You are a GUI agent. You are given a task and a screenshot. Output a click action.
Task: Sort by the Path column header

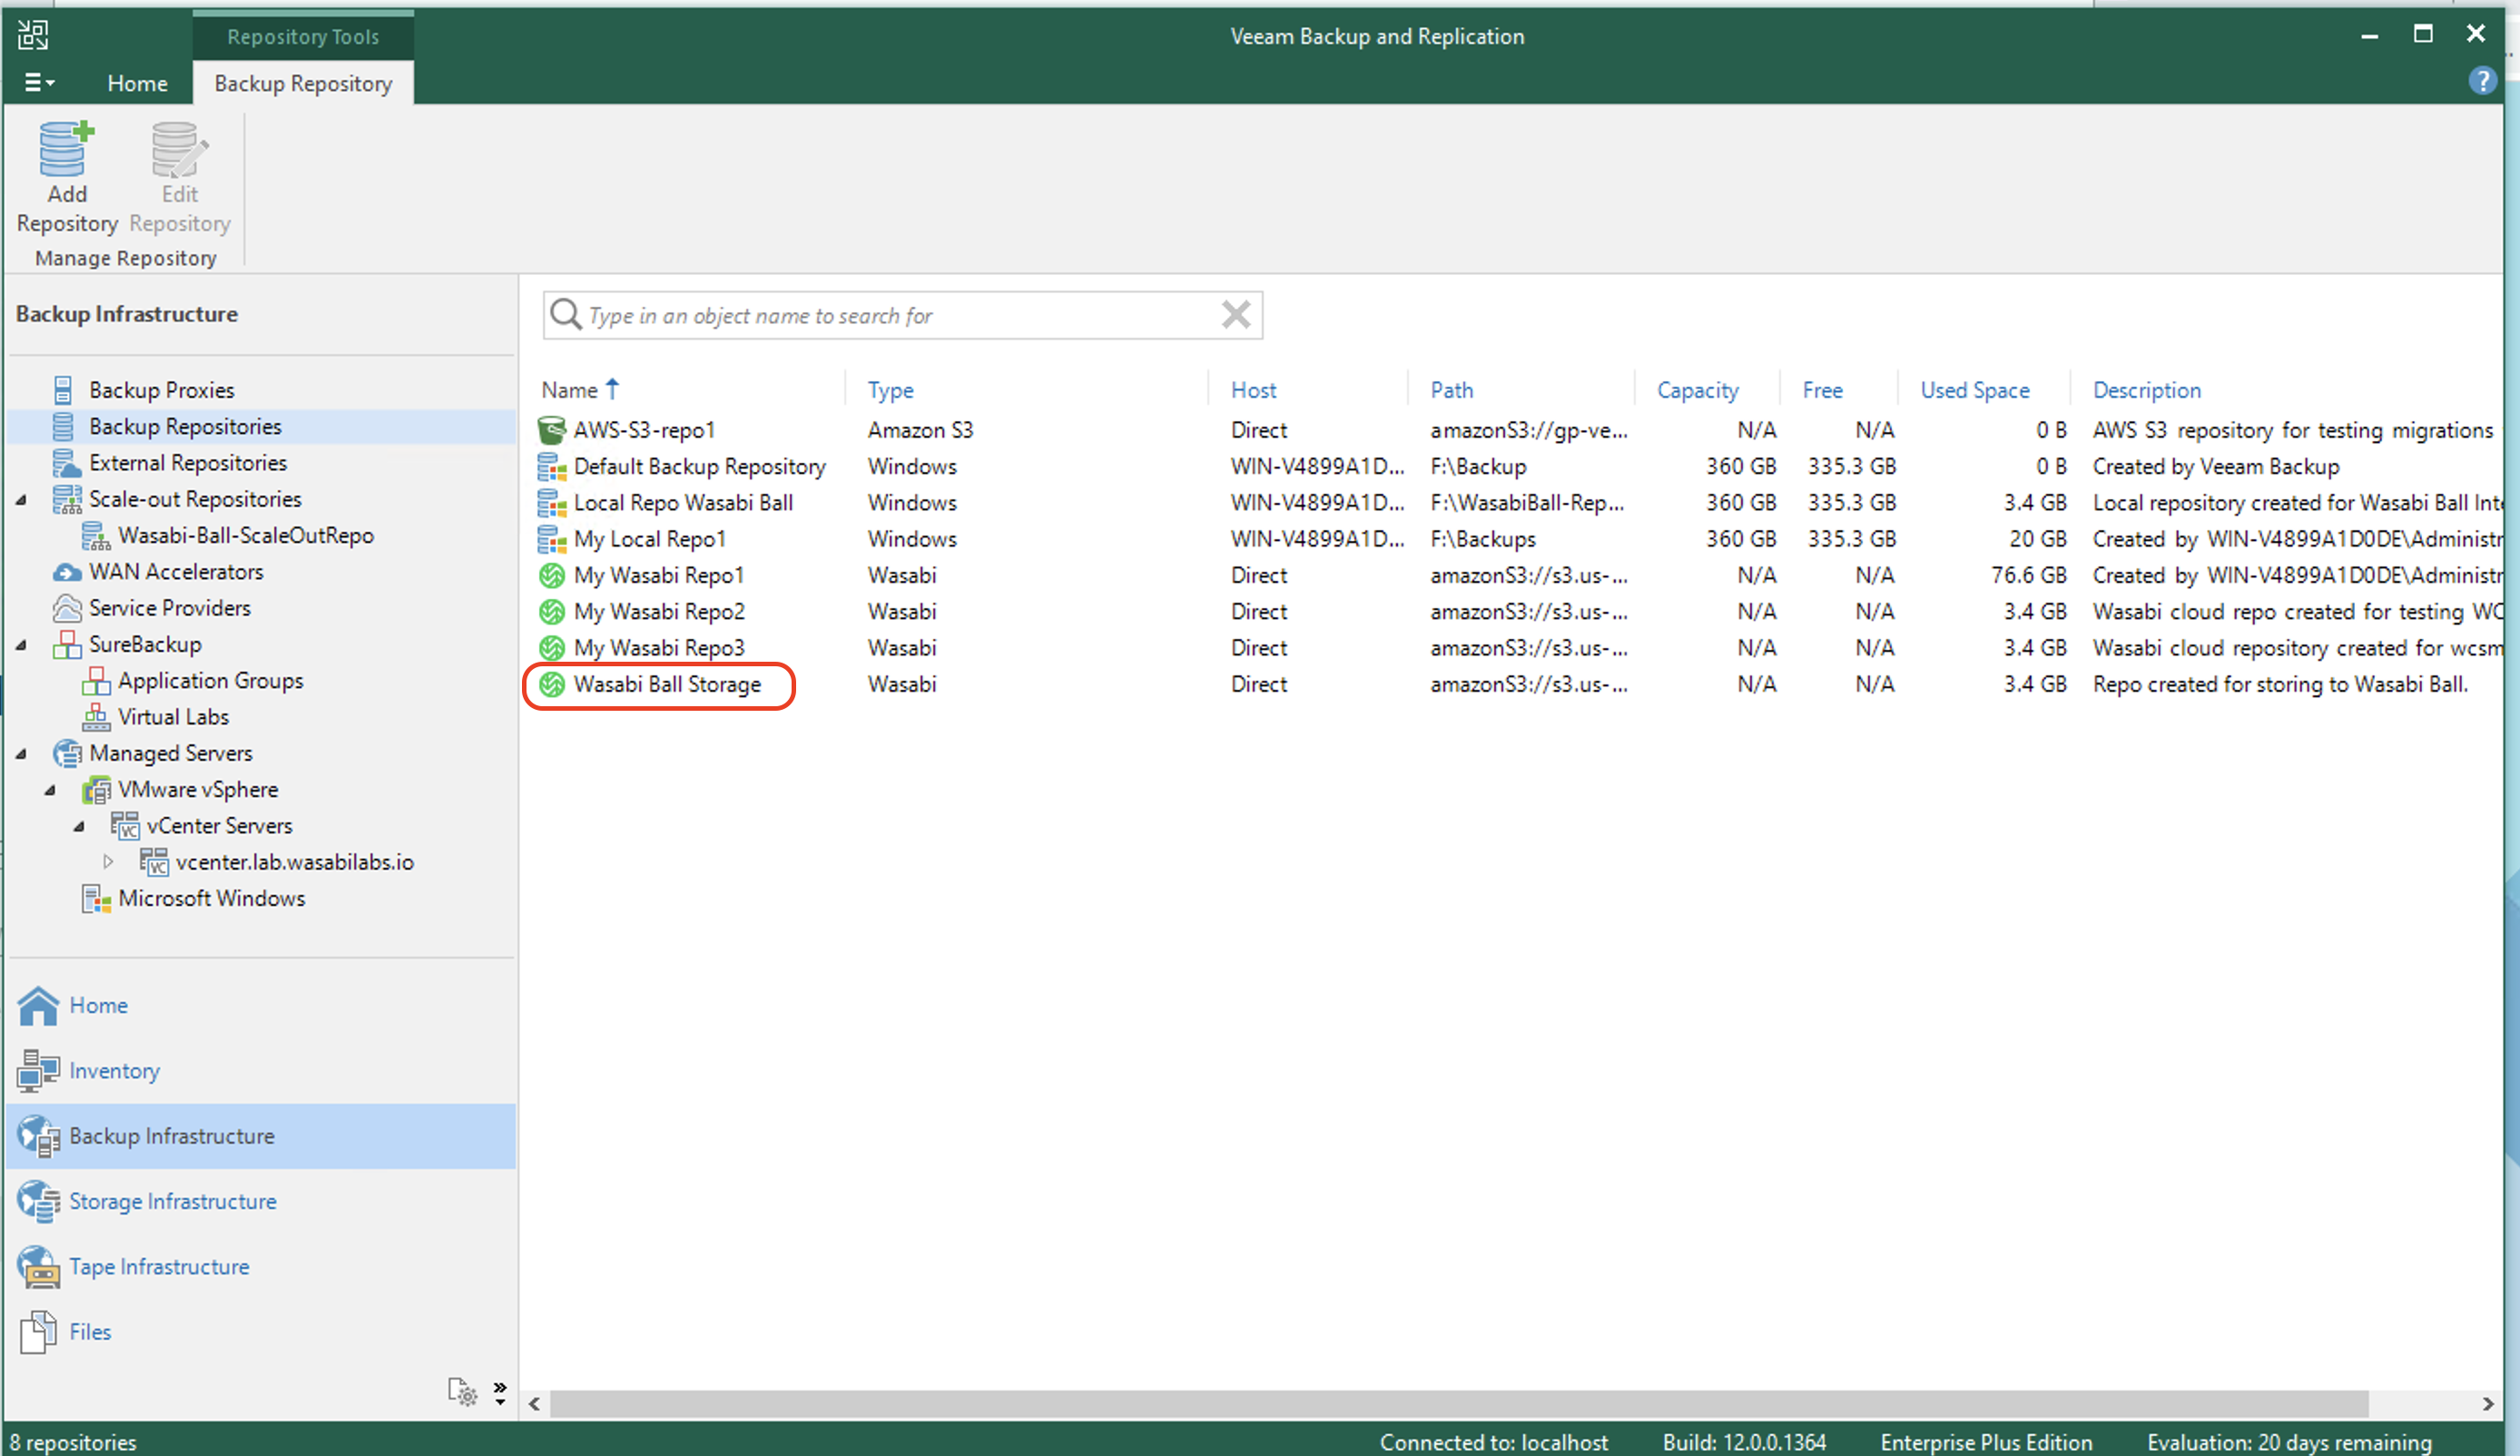click(1451, 390)
